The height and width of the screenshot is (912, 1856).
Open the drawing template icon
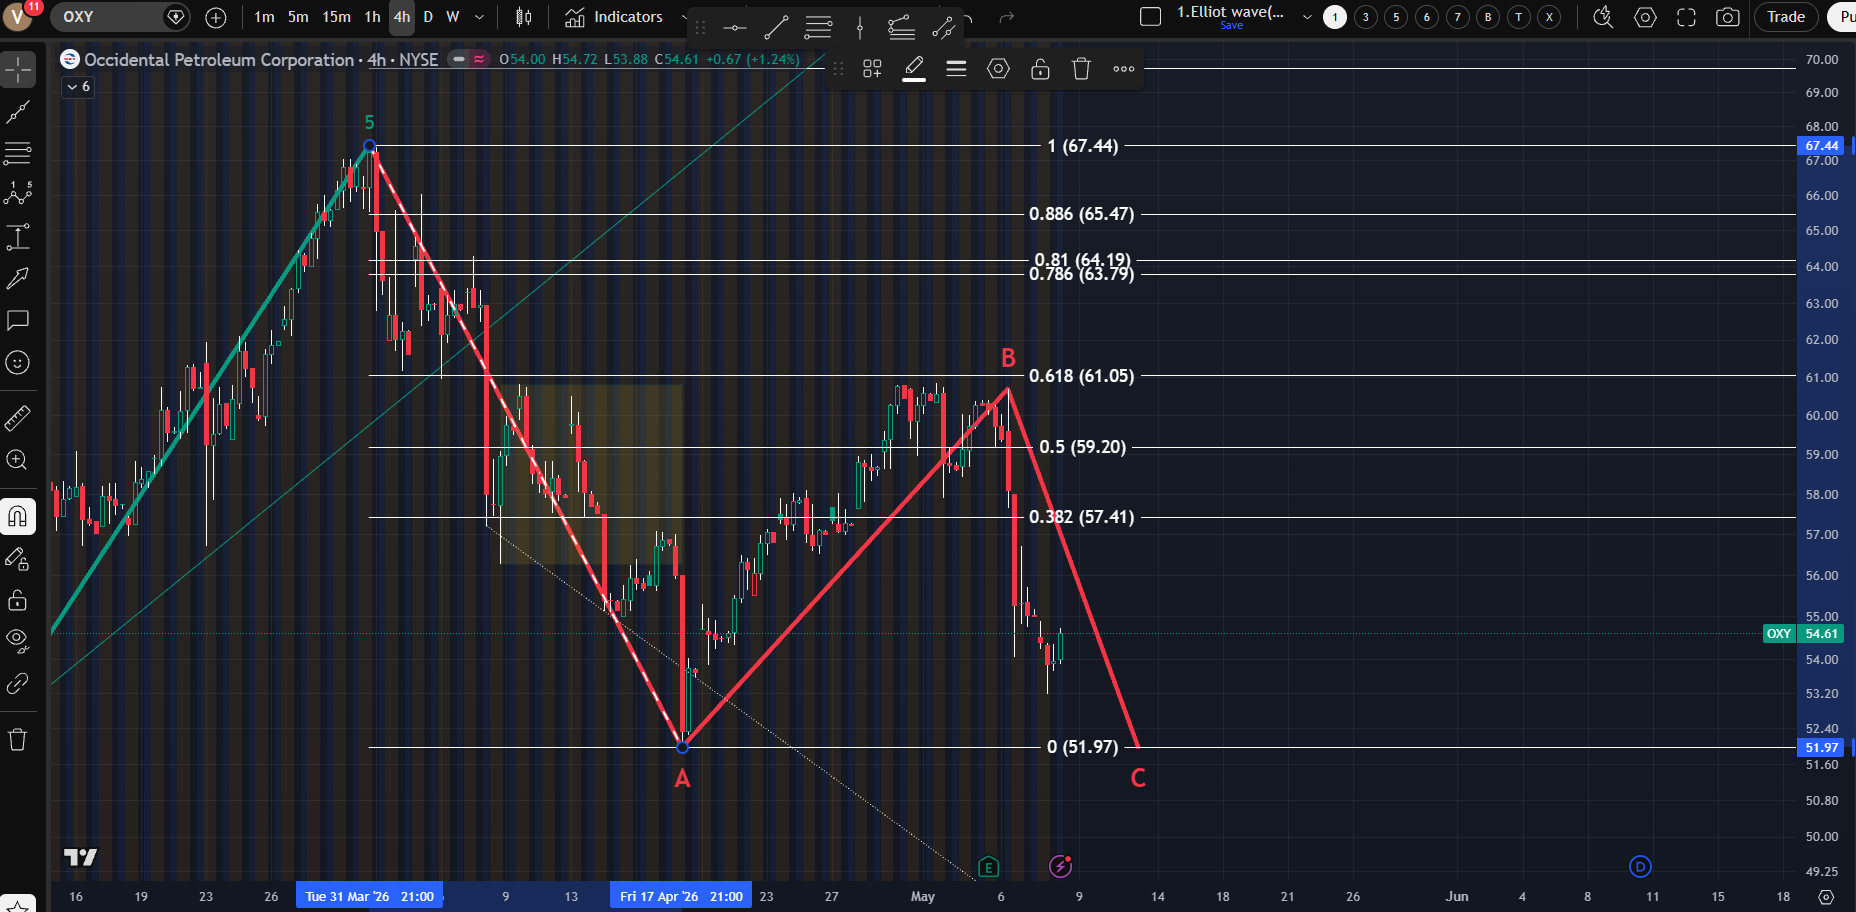point(872,69)
